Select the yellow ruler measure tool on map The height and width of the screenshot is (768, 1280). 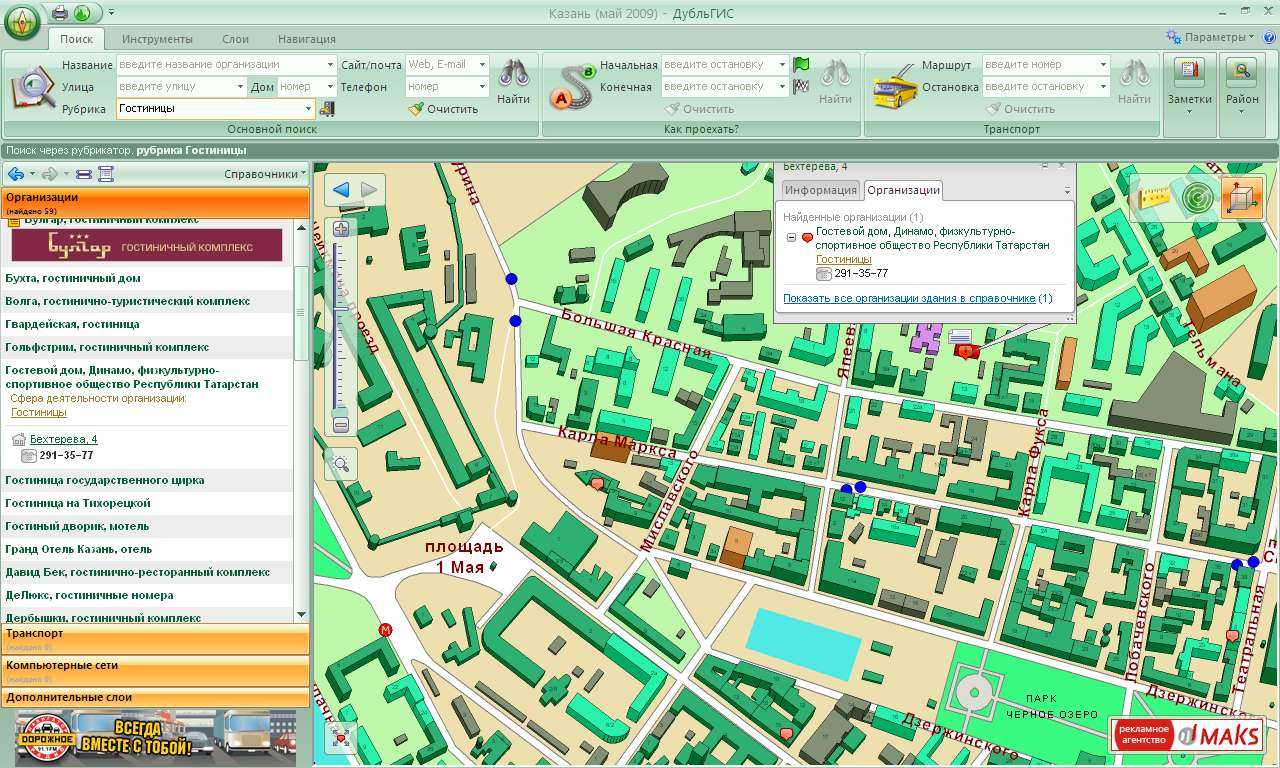click(1155, 197)
